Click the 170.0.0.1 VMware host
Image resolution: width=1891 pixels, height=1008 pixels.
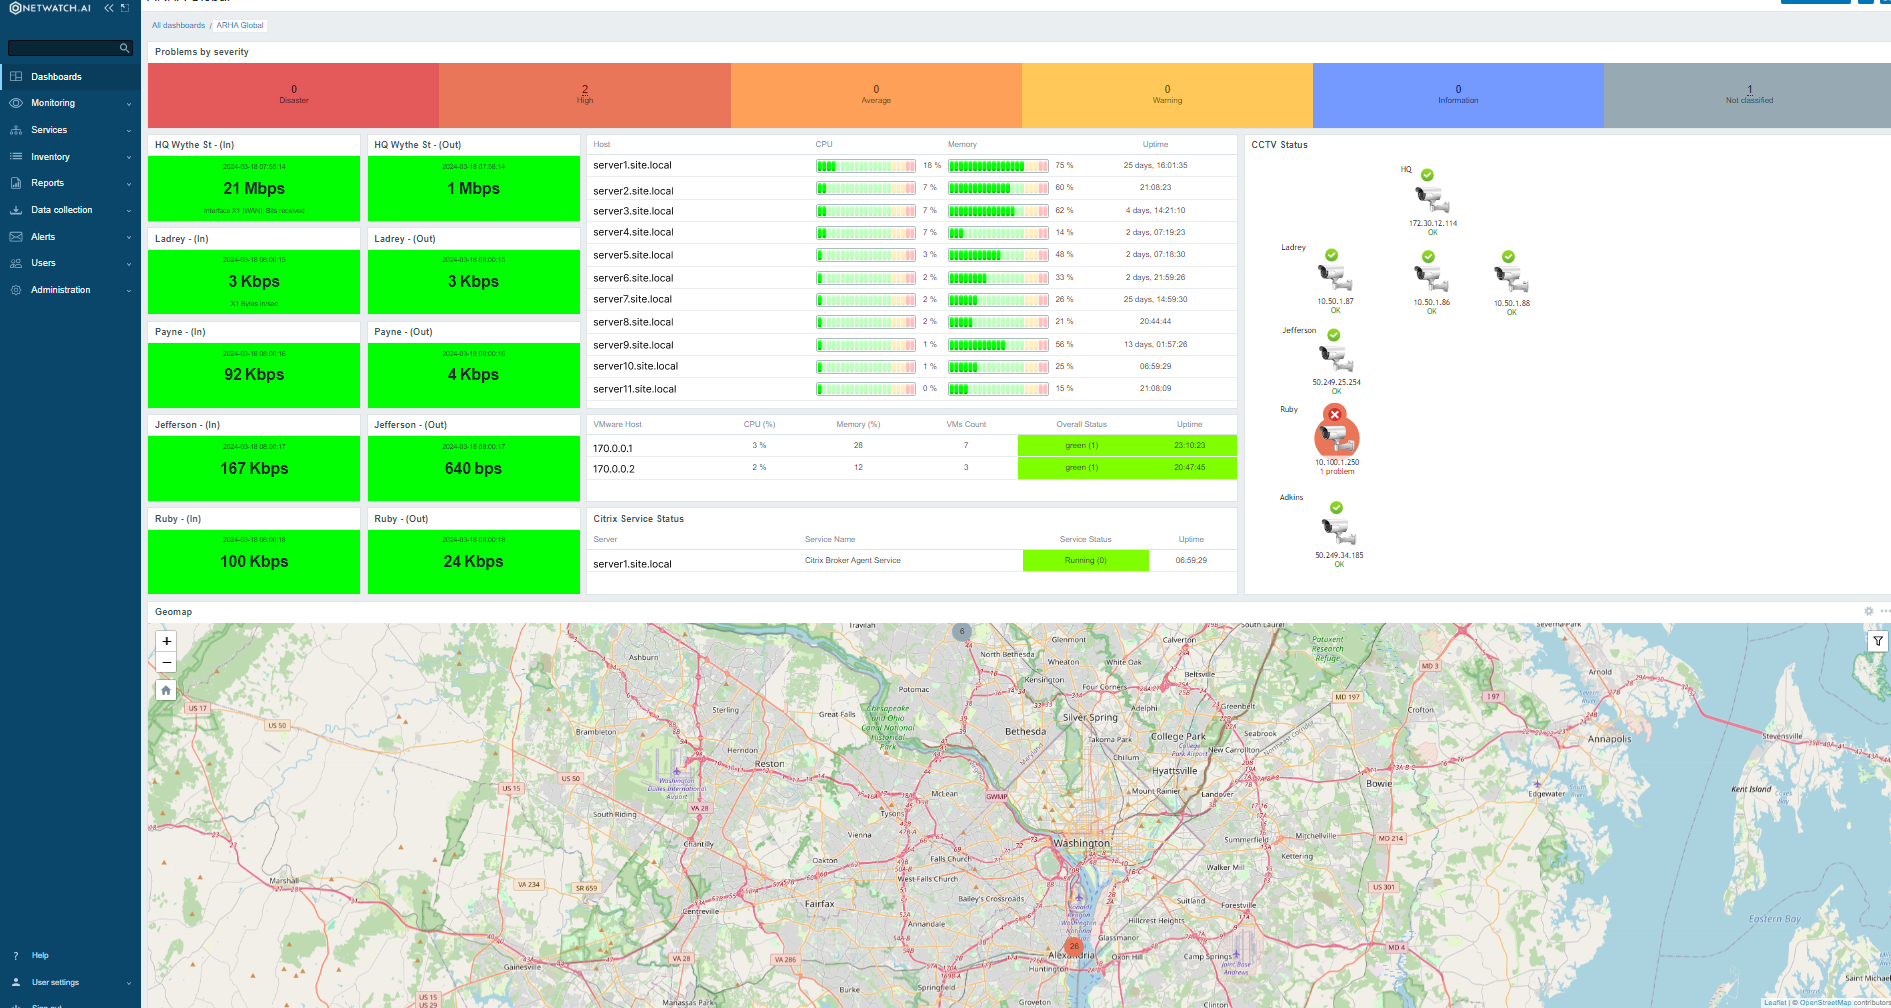(613, 449)
